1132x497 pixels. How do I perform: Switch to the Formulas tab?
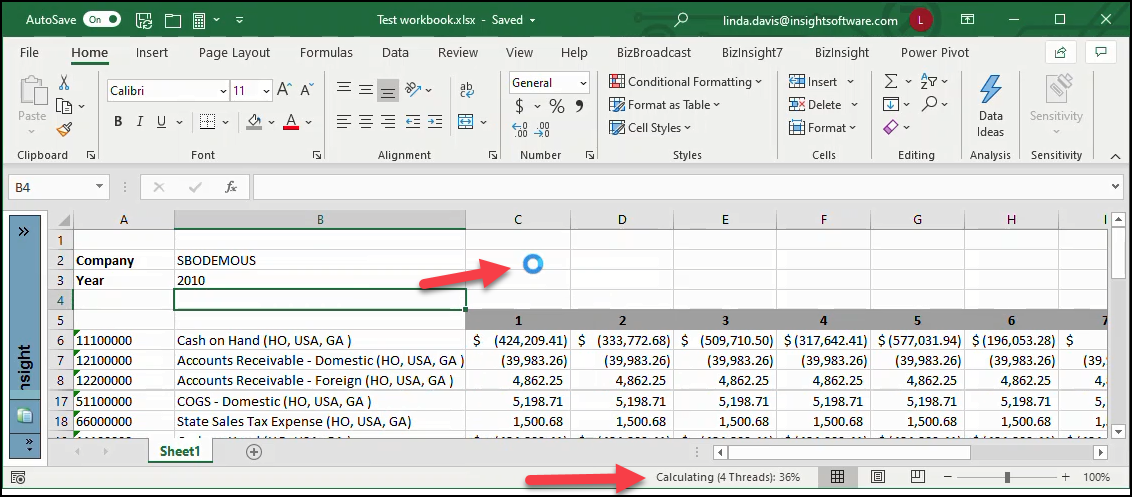tap(326, 53)
